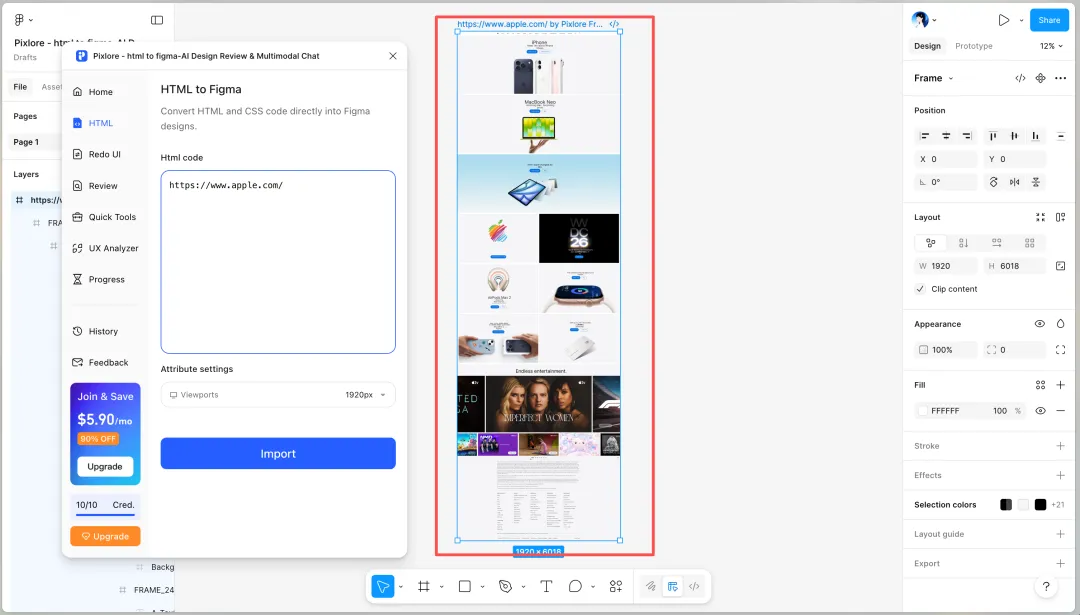Expand Frame tool options arrow
The image size is (1080, 615).
click(x=442, y=587)
